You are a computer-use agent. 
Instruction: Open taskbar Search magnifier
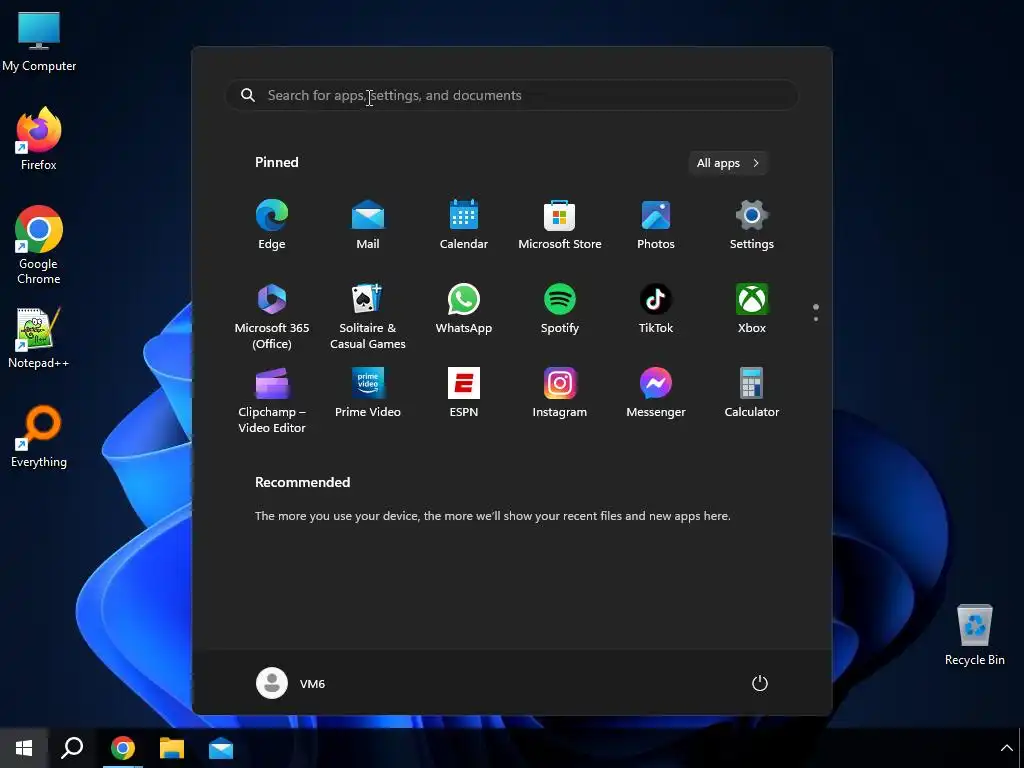tap(72, 748)
